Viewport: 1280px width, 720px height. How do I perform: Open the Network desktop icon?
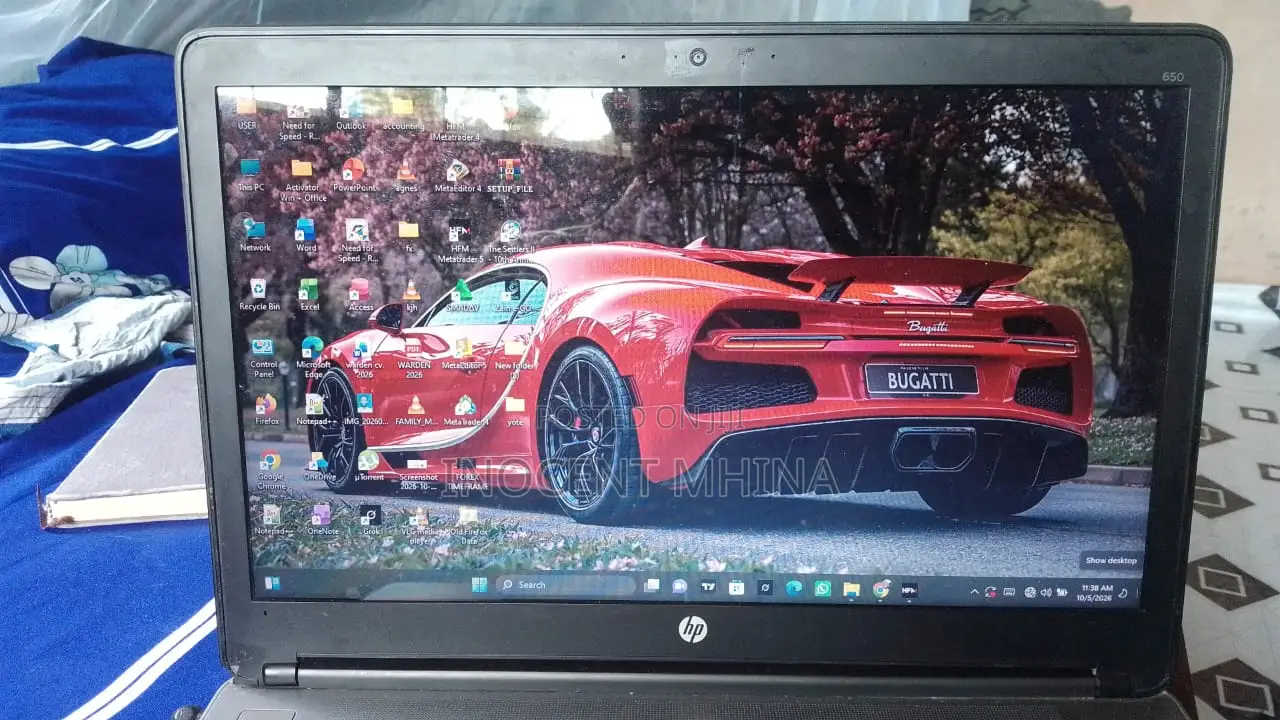coord(254,234)
